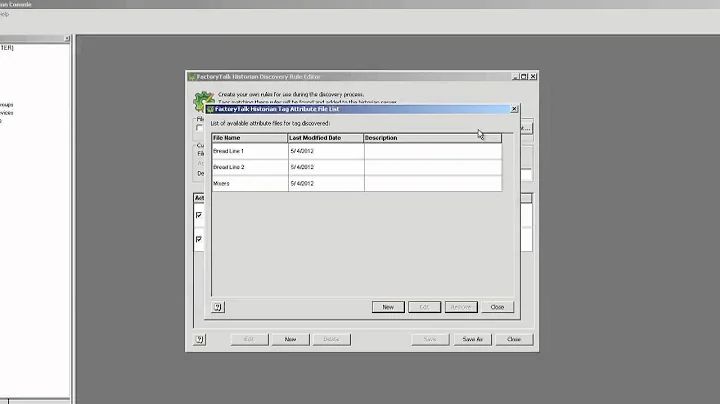Select the Bread Line 2 file row
This screenshot has height=404, width=720.
click(357, 167)
